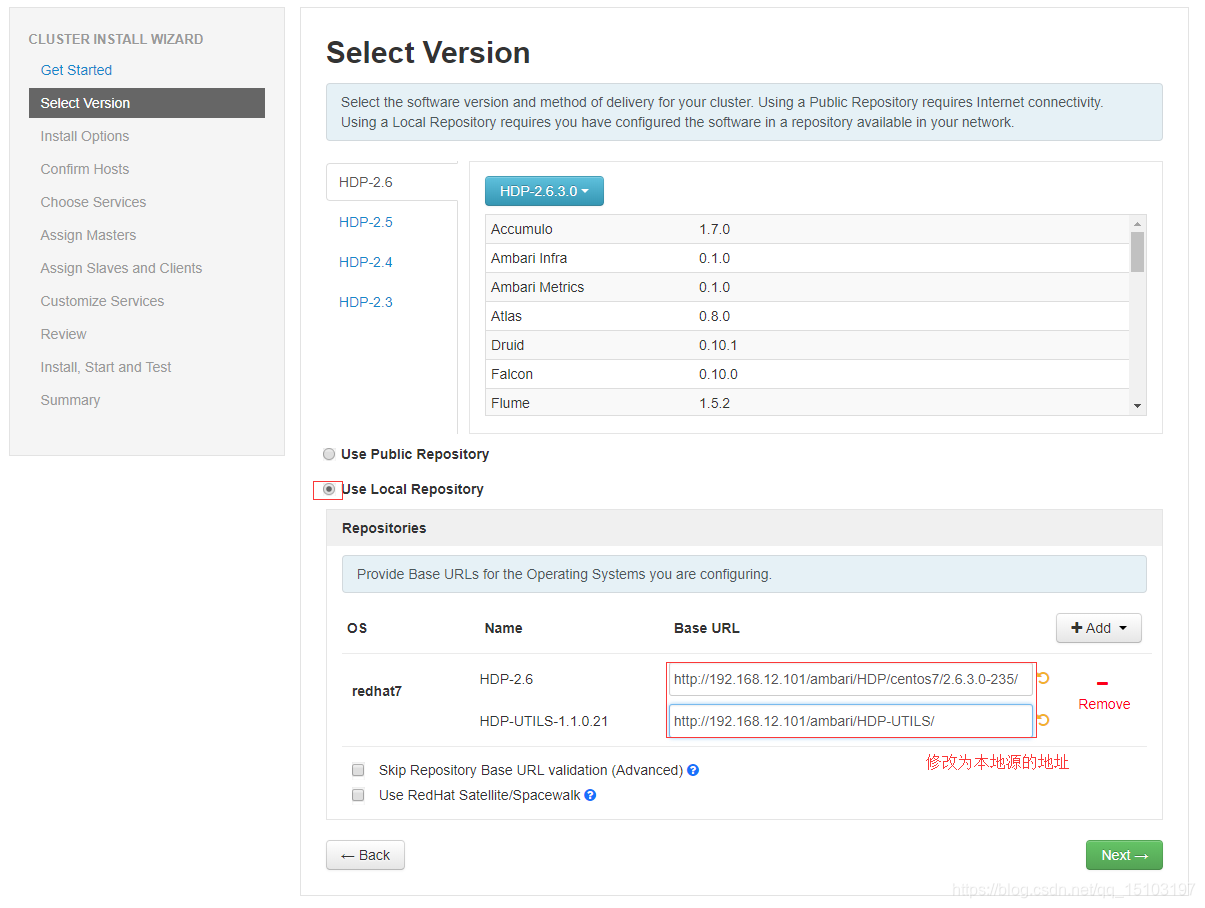The image size is (1205, 908).
Task: Go to Review wizard step
Action: [63, 334]
